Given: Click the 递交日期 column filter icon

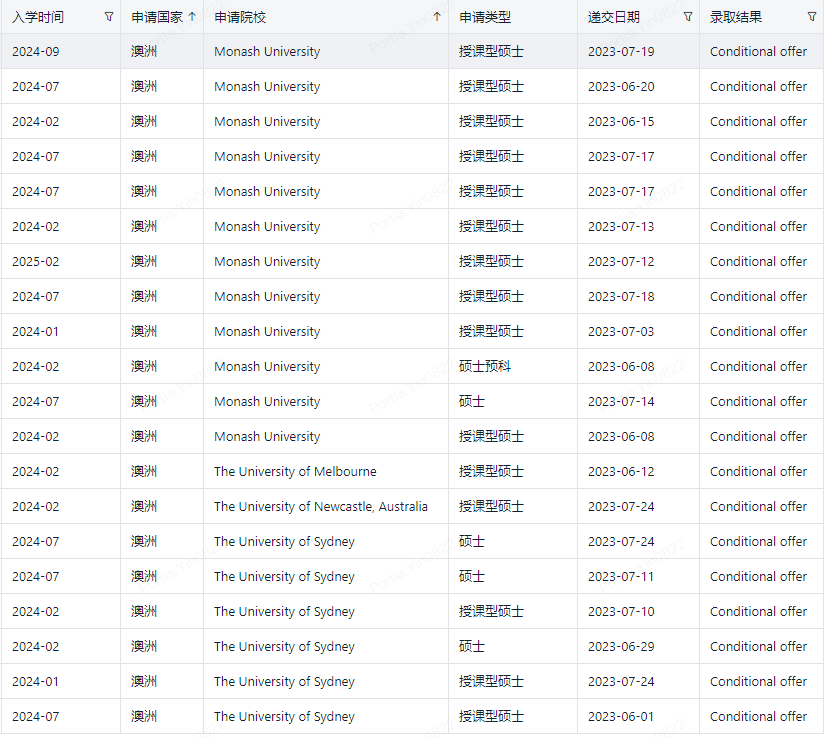Looking at the screenshot, I should coord(688,17).
